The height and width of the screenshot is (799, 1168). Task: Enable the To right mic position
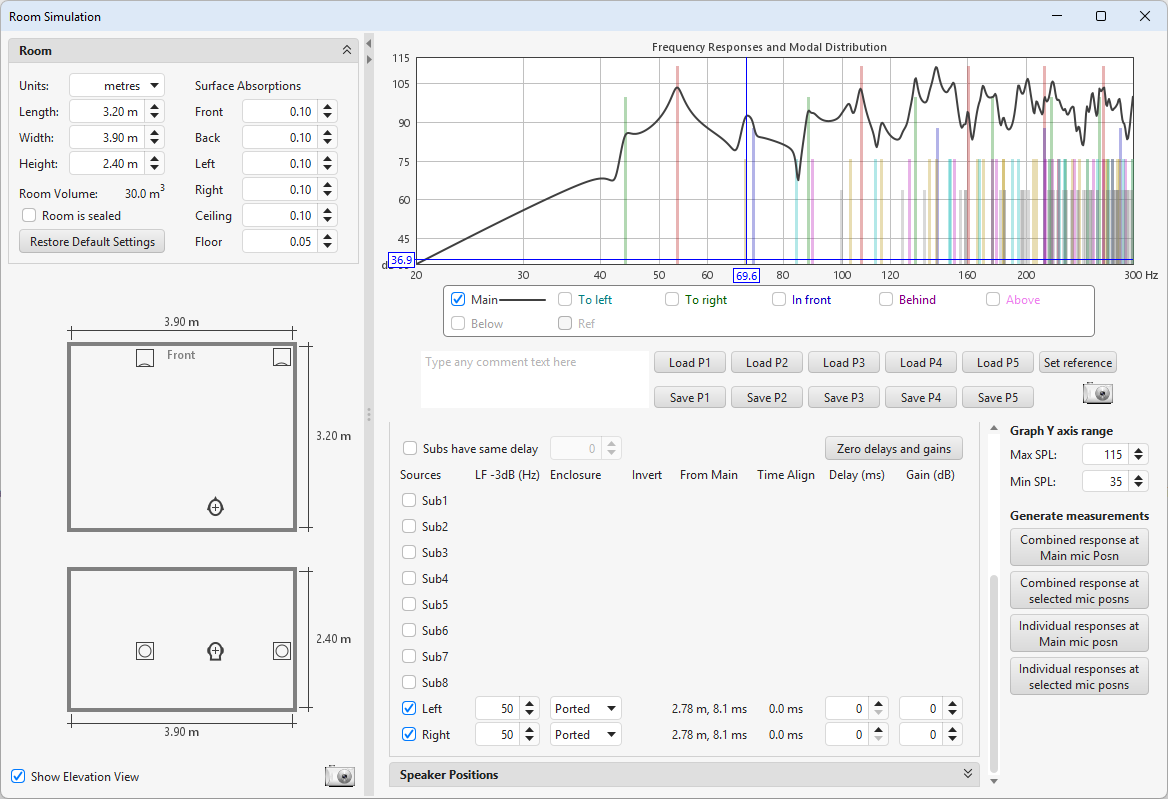(672, 299)
